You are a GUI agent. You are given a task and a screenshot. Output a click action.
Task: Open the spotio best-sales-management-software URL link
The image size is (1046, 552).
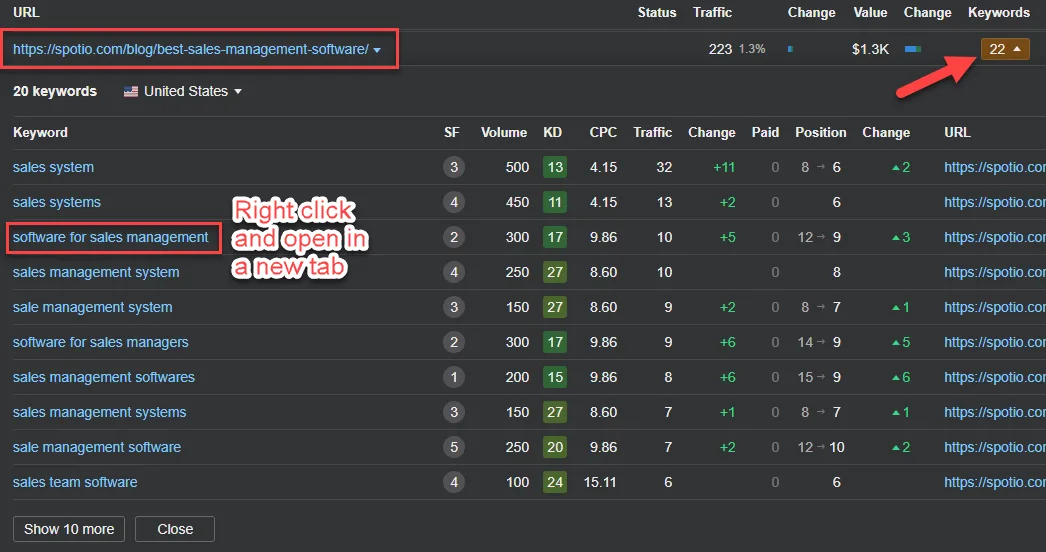(x=191, y=49)
